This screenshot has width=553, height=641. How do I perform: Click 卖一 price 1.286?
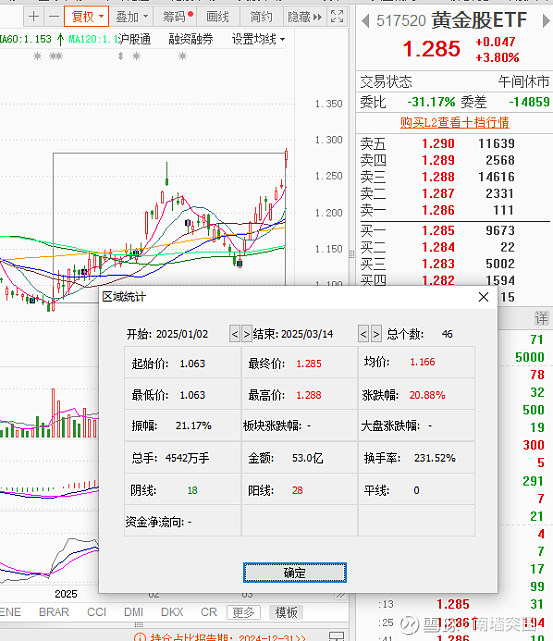tap(438, 210)
